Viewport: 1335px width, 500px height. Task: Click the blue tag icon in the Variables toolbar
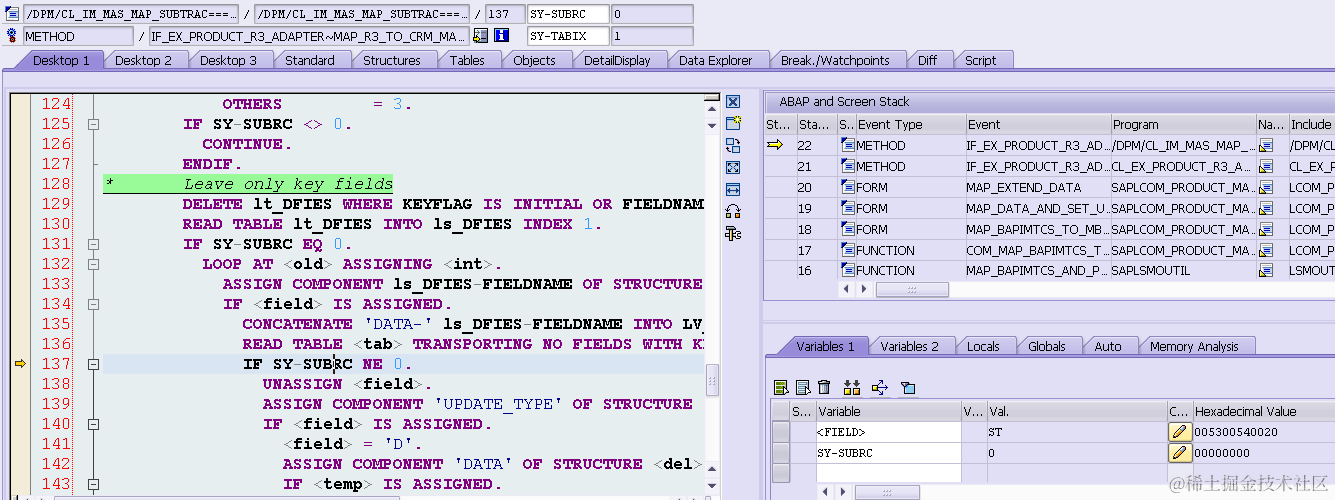[908, 388]
